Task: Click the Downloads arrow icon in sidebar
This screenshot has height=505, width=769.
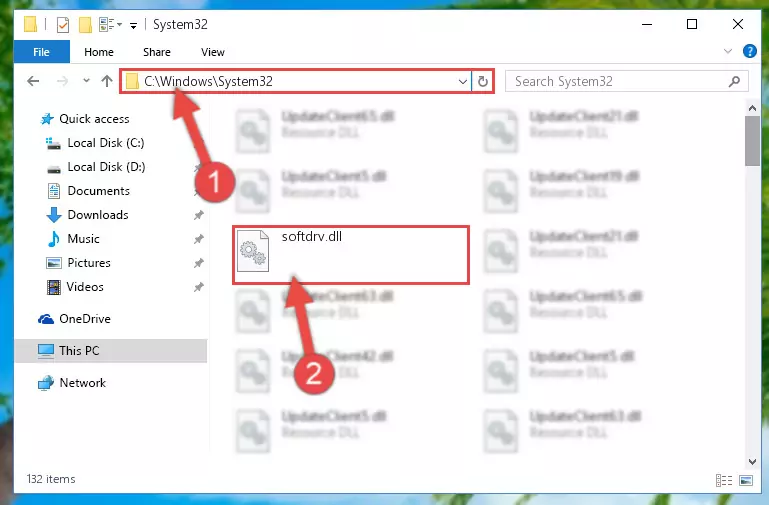Action: [54, 215]
